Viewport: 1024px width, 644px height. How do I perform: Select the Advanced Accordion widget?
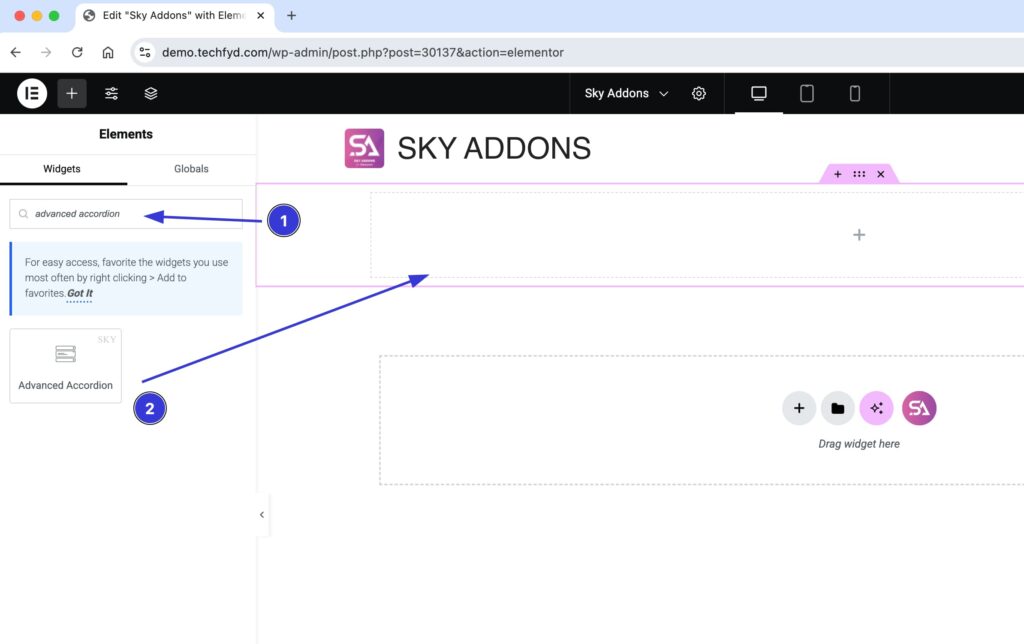(65, 366)
